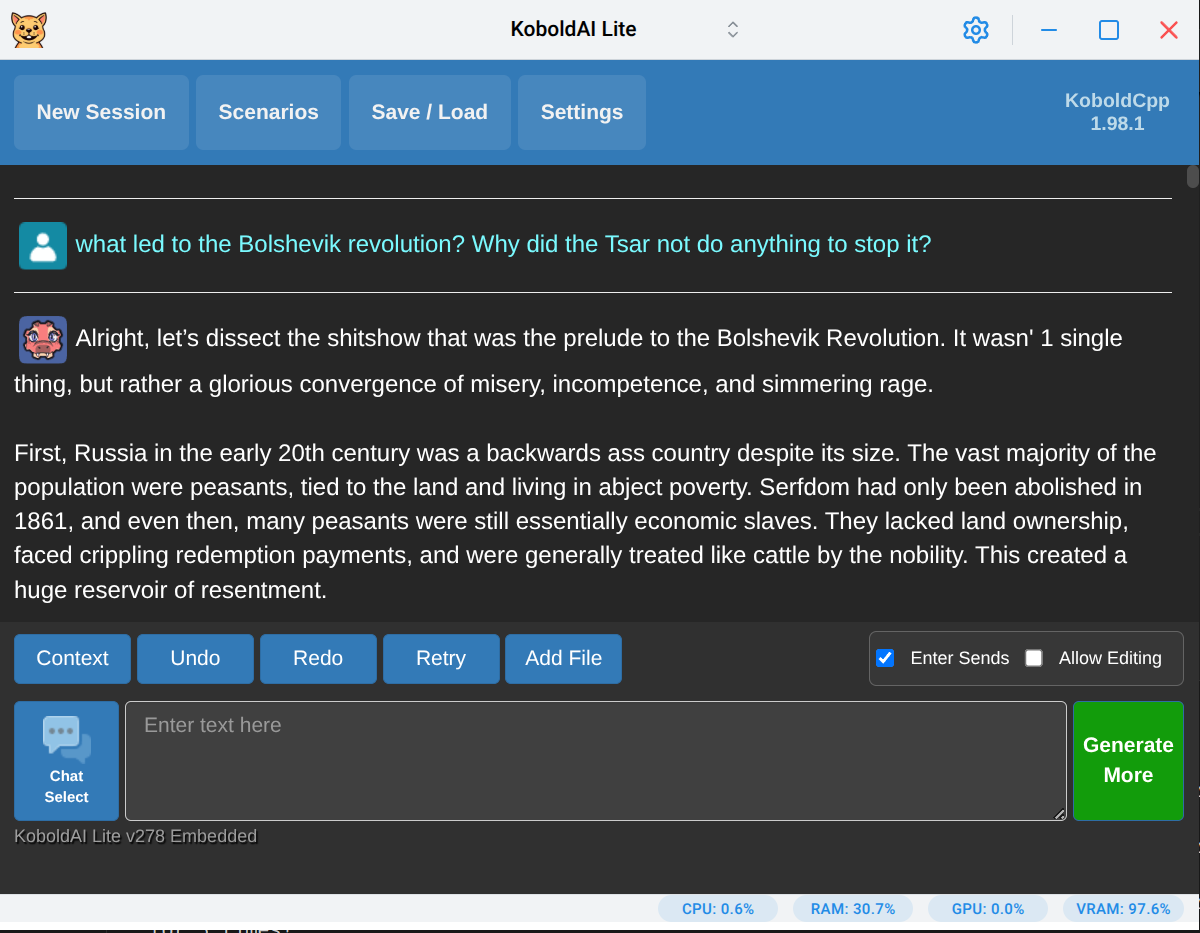Start a New Session
This screenshot has width=1200, height=933.
click(101, 112)
